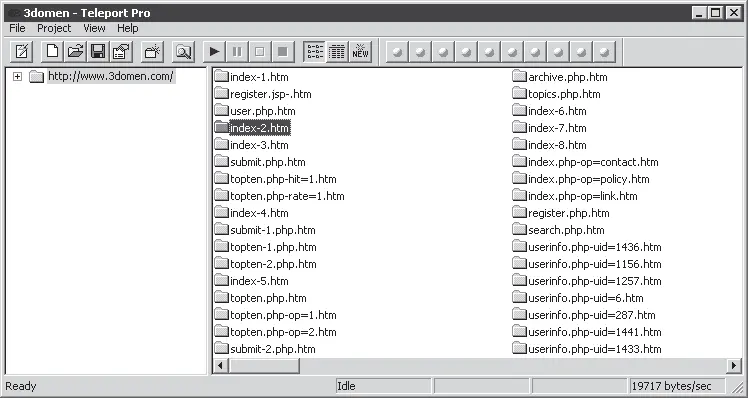Open an existing project folder icon

[x=75, y=52]
